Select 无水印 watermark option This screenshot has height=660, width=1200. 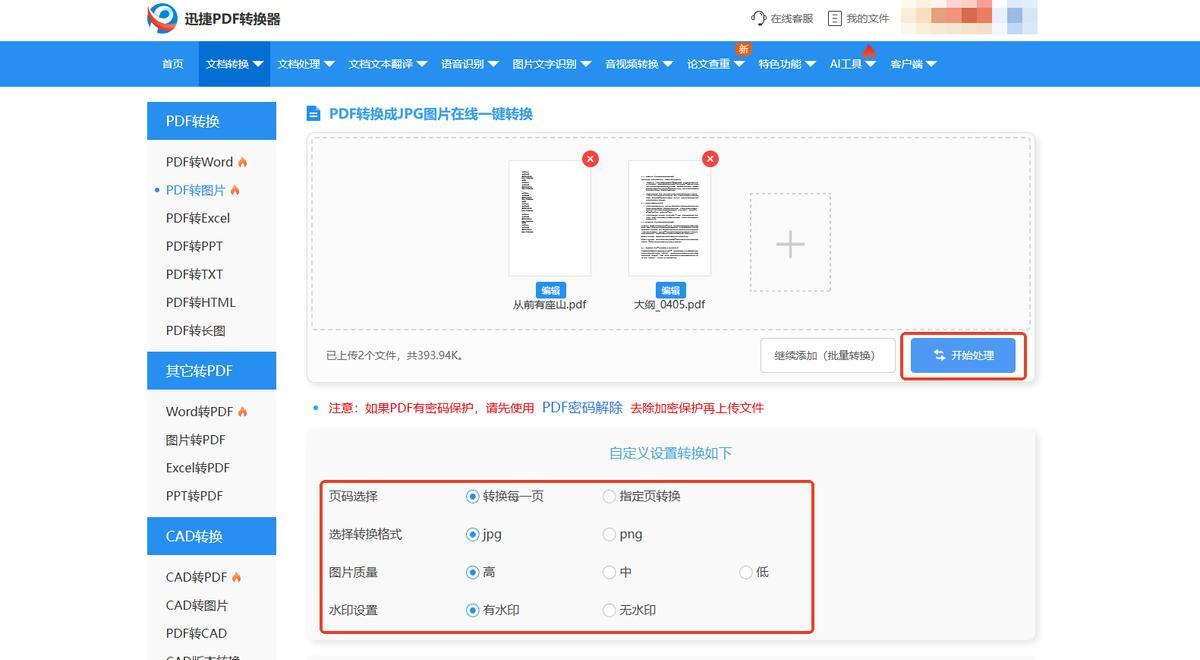click(x=609, y=610)
